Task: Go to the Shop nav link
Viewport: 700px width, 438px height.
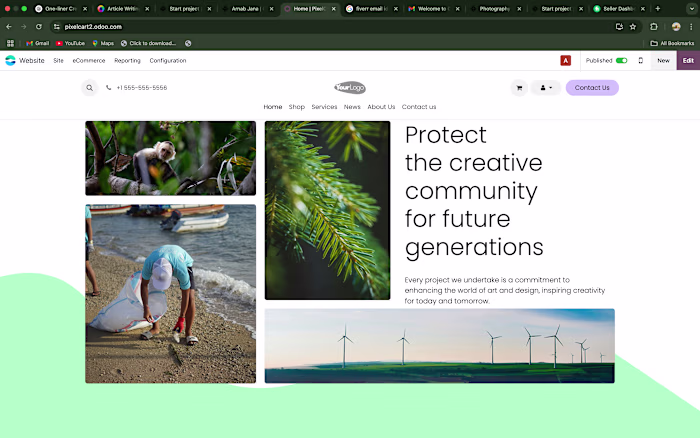Action: tap(296, 107)
